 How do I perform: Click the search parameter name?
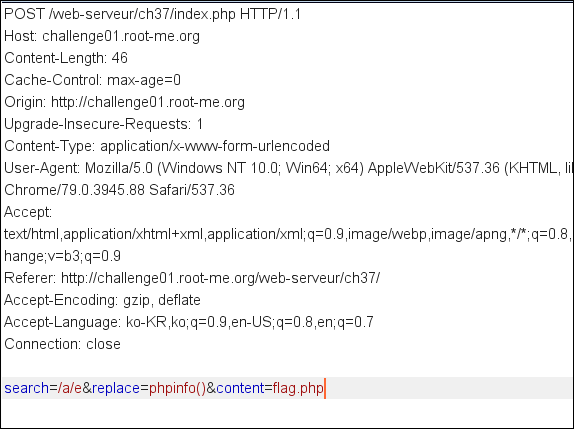tap(26, 388)
